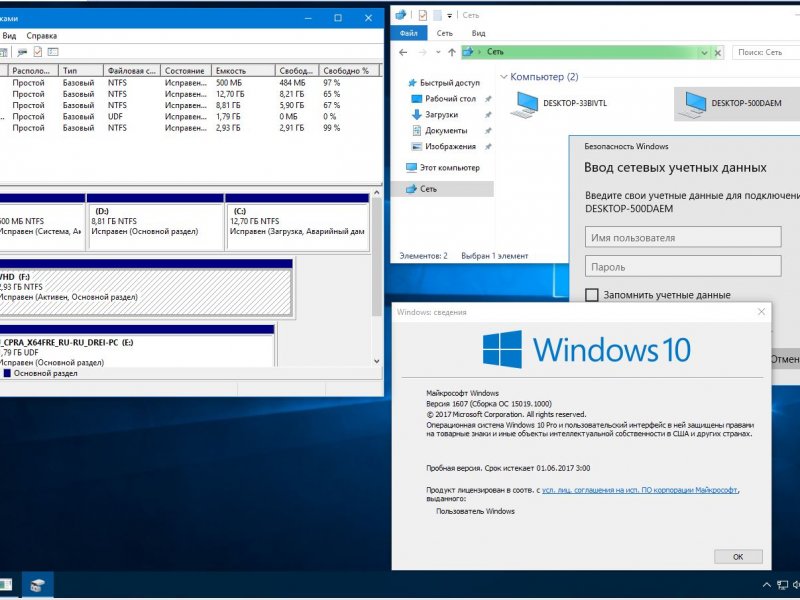Click the pin icon beside Изображения
This screenshot has width=800, height=600.
[488, 146]
